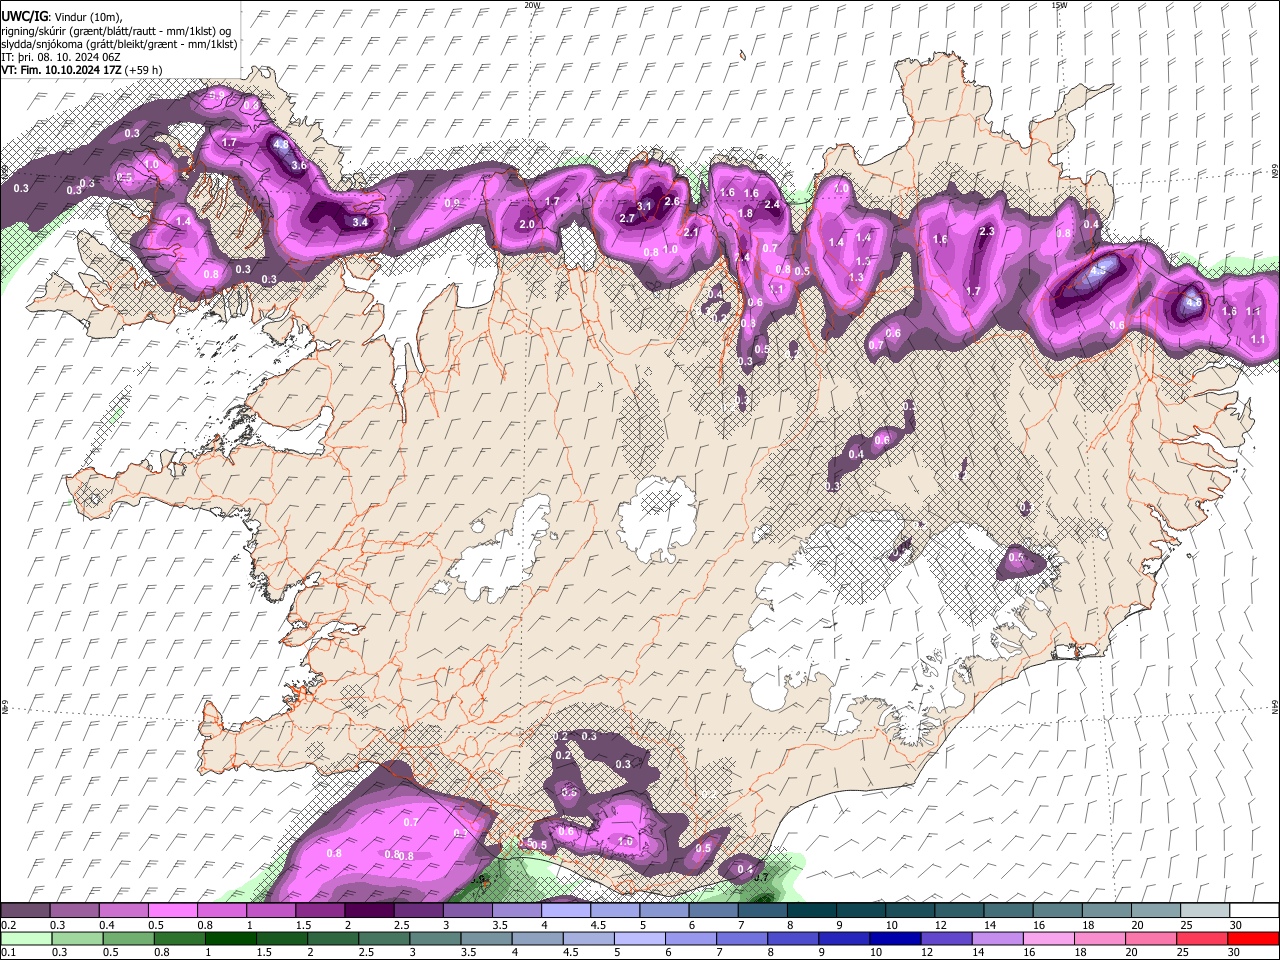Image resolution: width=1280 pixels, height=960 pixels.
Task: Click the 'slydda/snjókoma (grátt/bleikt/grænt' header line
Action: (x=119, y=43)
